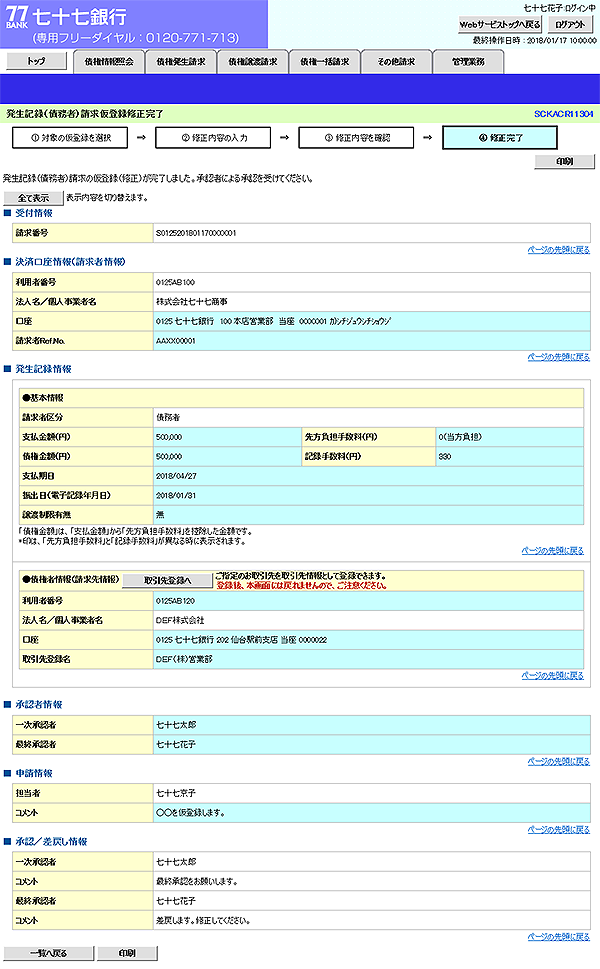
Task: Click 記録手数料 value 330
Action: pos(445,457)
